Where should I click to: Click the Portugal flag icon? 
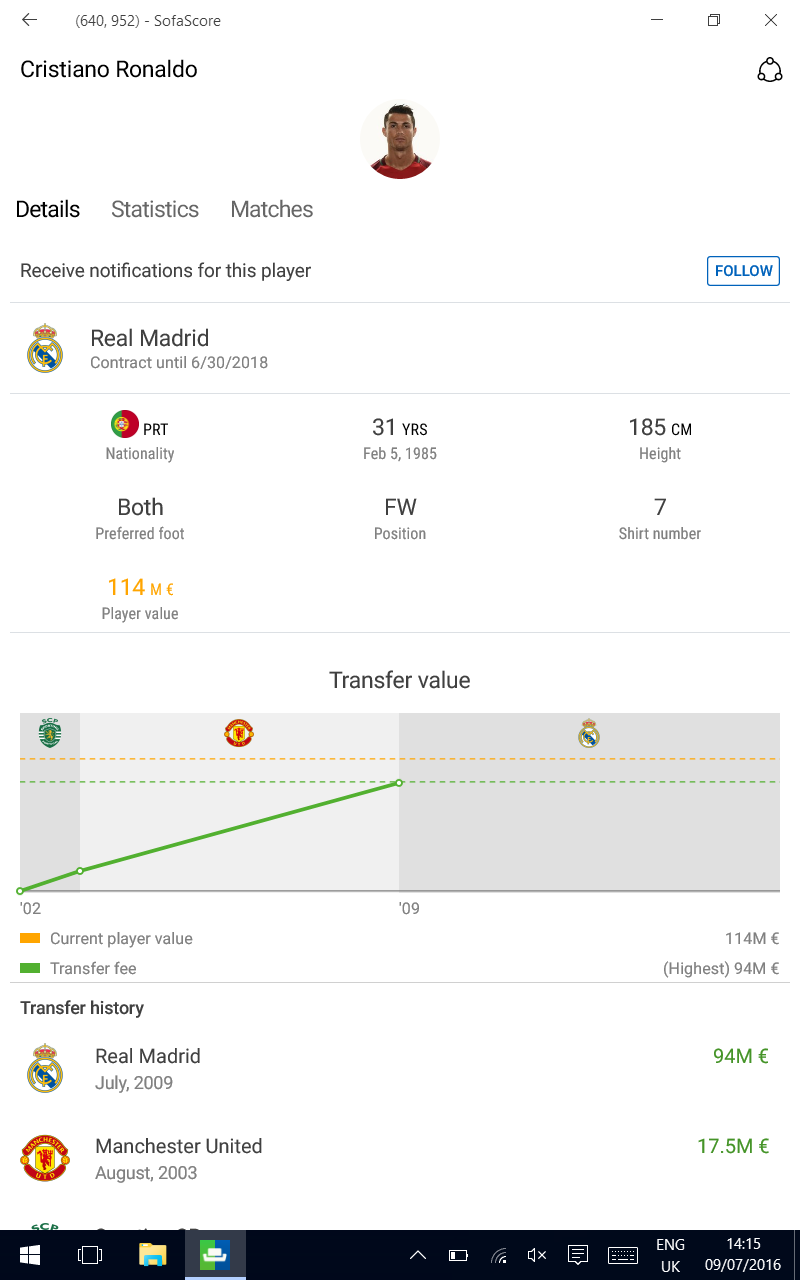tap(124, 424)
